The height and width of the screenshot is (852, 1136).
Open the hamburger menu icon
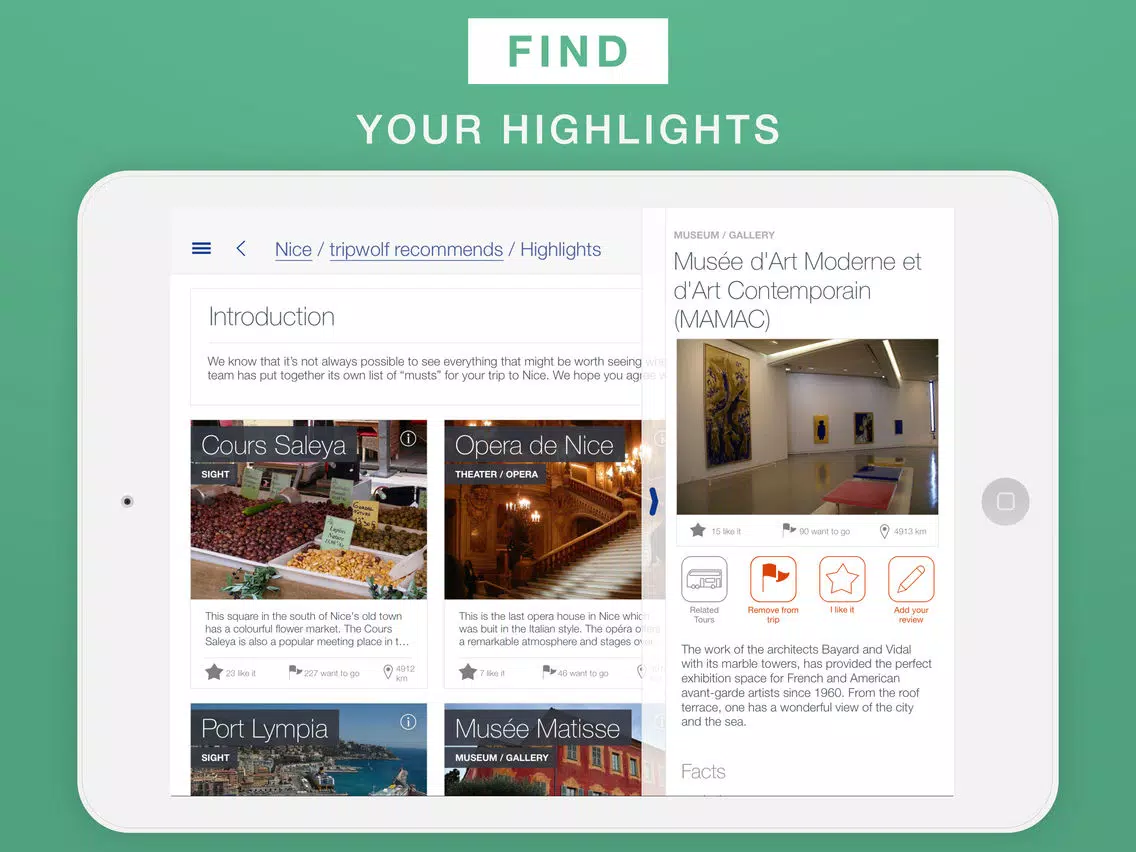click(x=201, y=248)
